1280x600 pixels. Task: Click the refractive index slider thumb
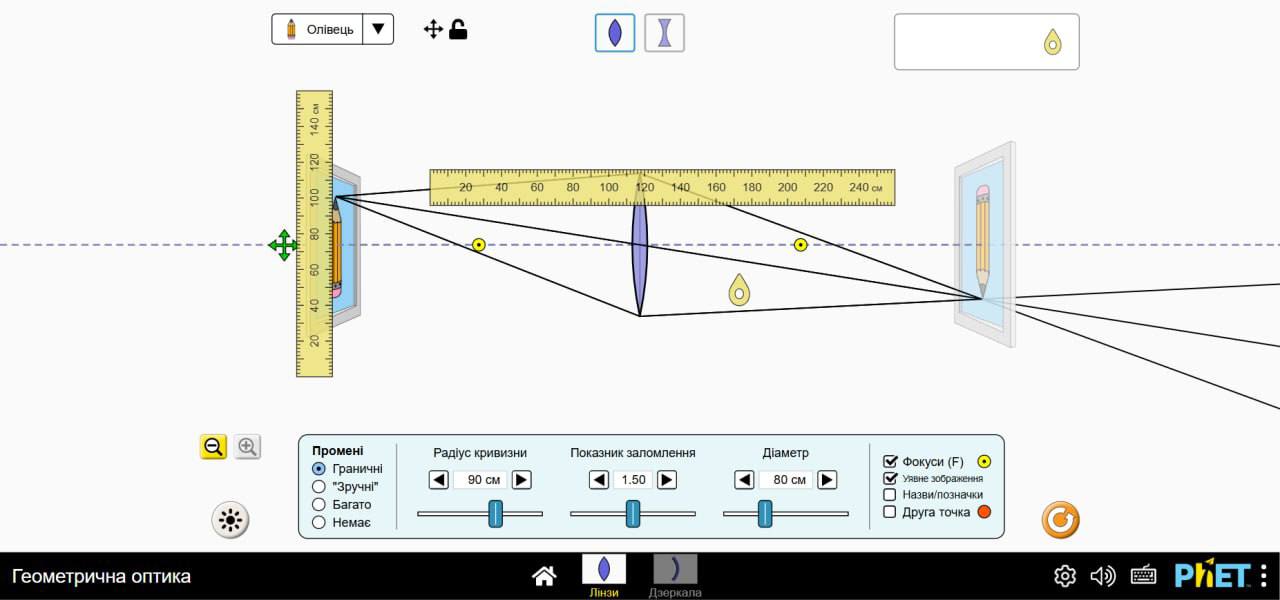(633, 513)
